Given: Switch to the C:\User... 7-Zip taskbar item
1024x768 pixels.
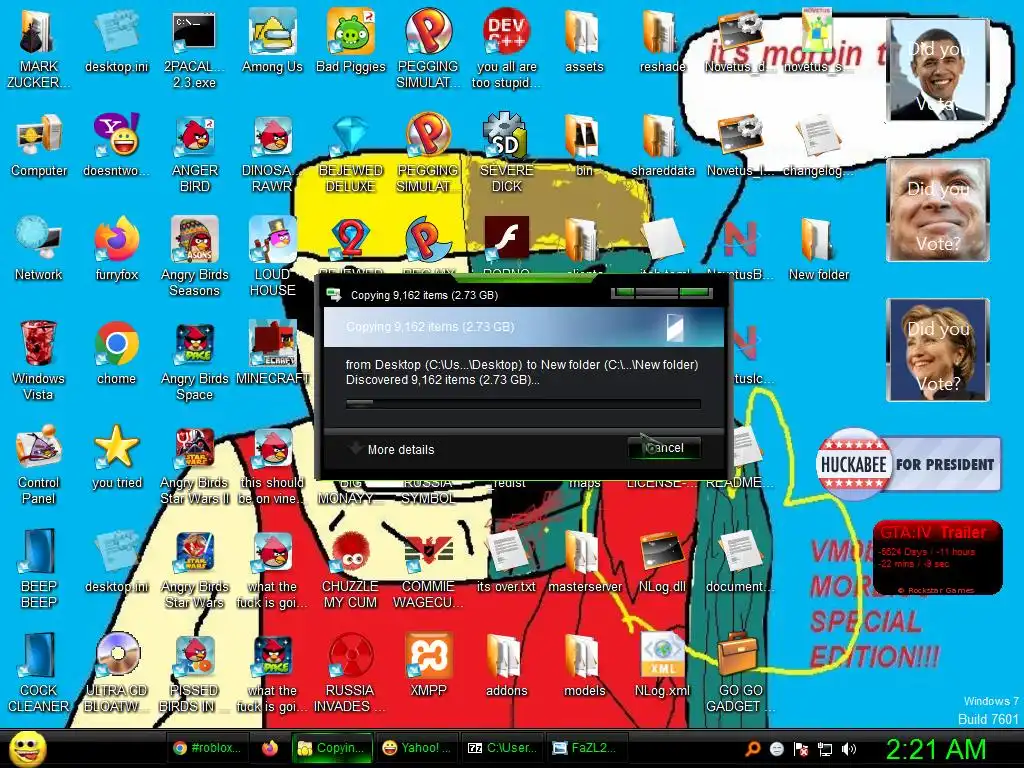Looking at the screenshot, I should tap(502, 748).
